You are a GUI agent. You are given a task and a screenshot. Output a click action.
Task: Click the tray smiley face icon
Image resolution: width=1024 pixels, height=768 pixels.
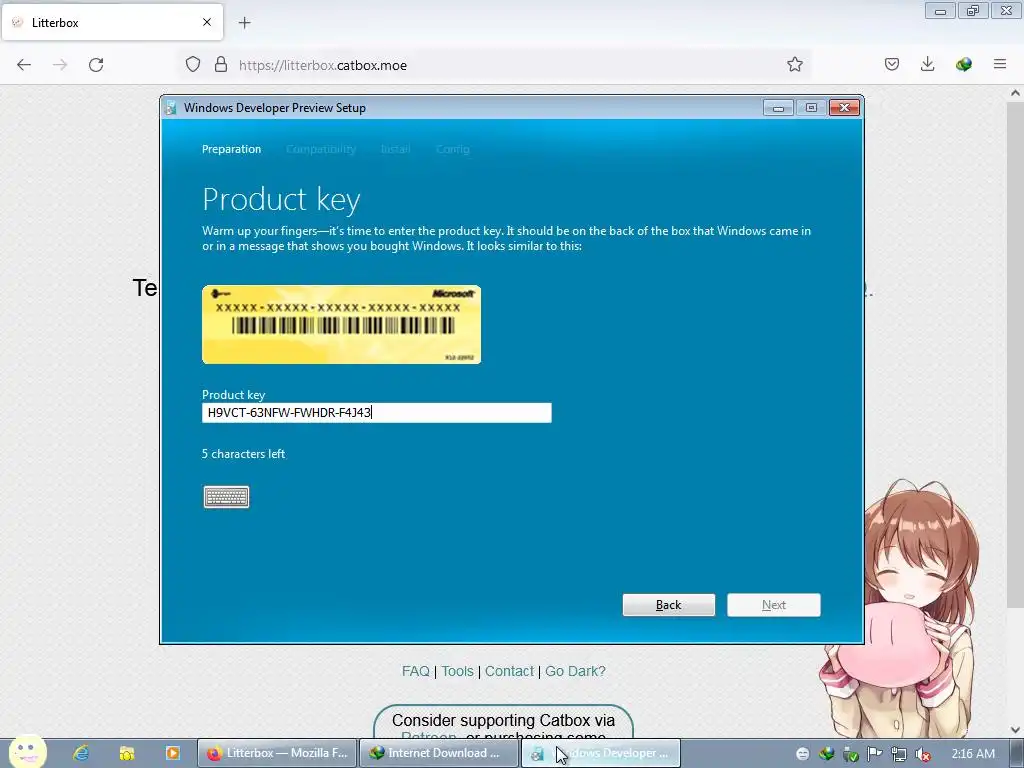tap(803, 754)
